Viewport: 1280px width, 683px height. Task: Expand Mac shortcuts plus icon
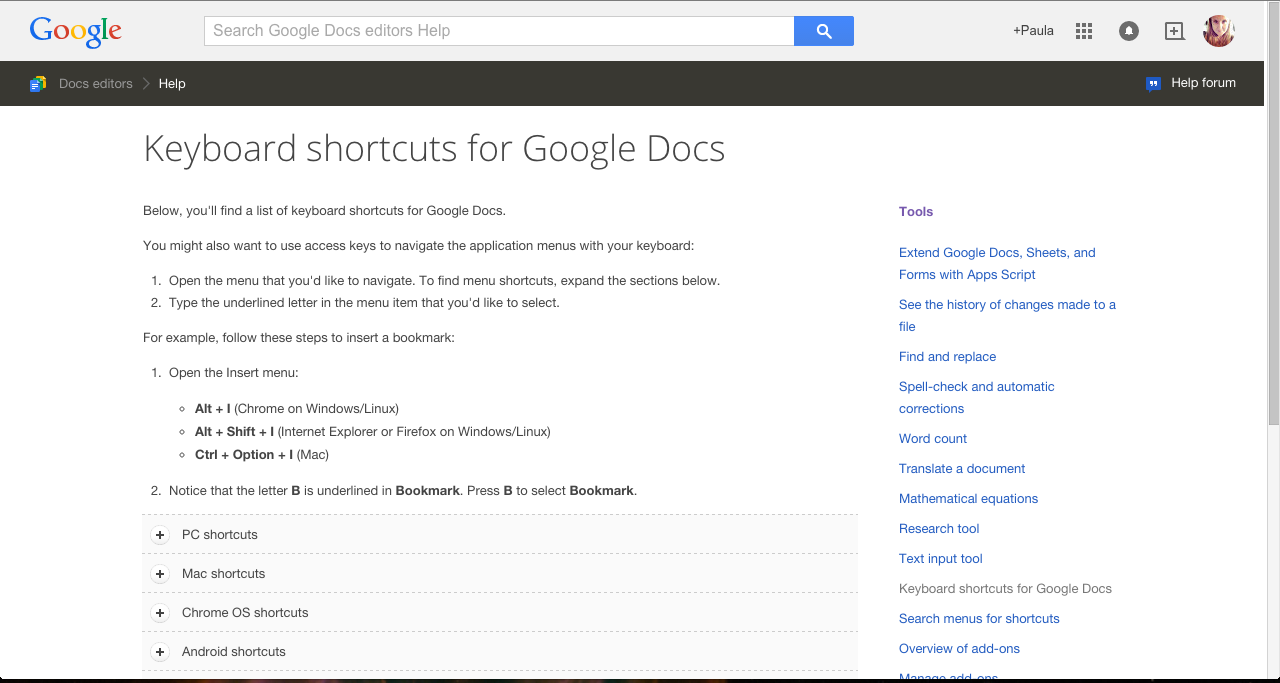(x=160, y=574)
